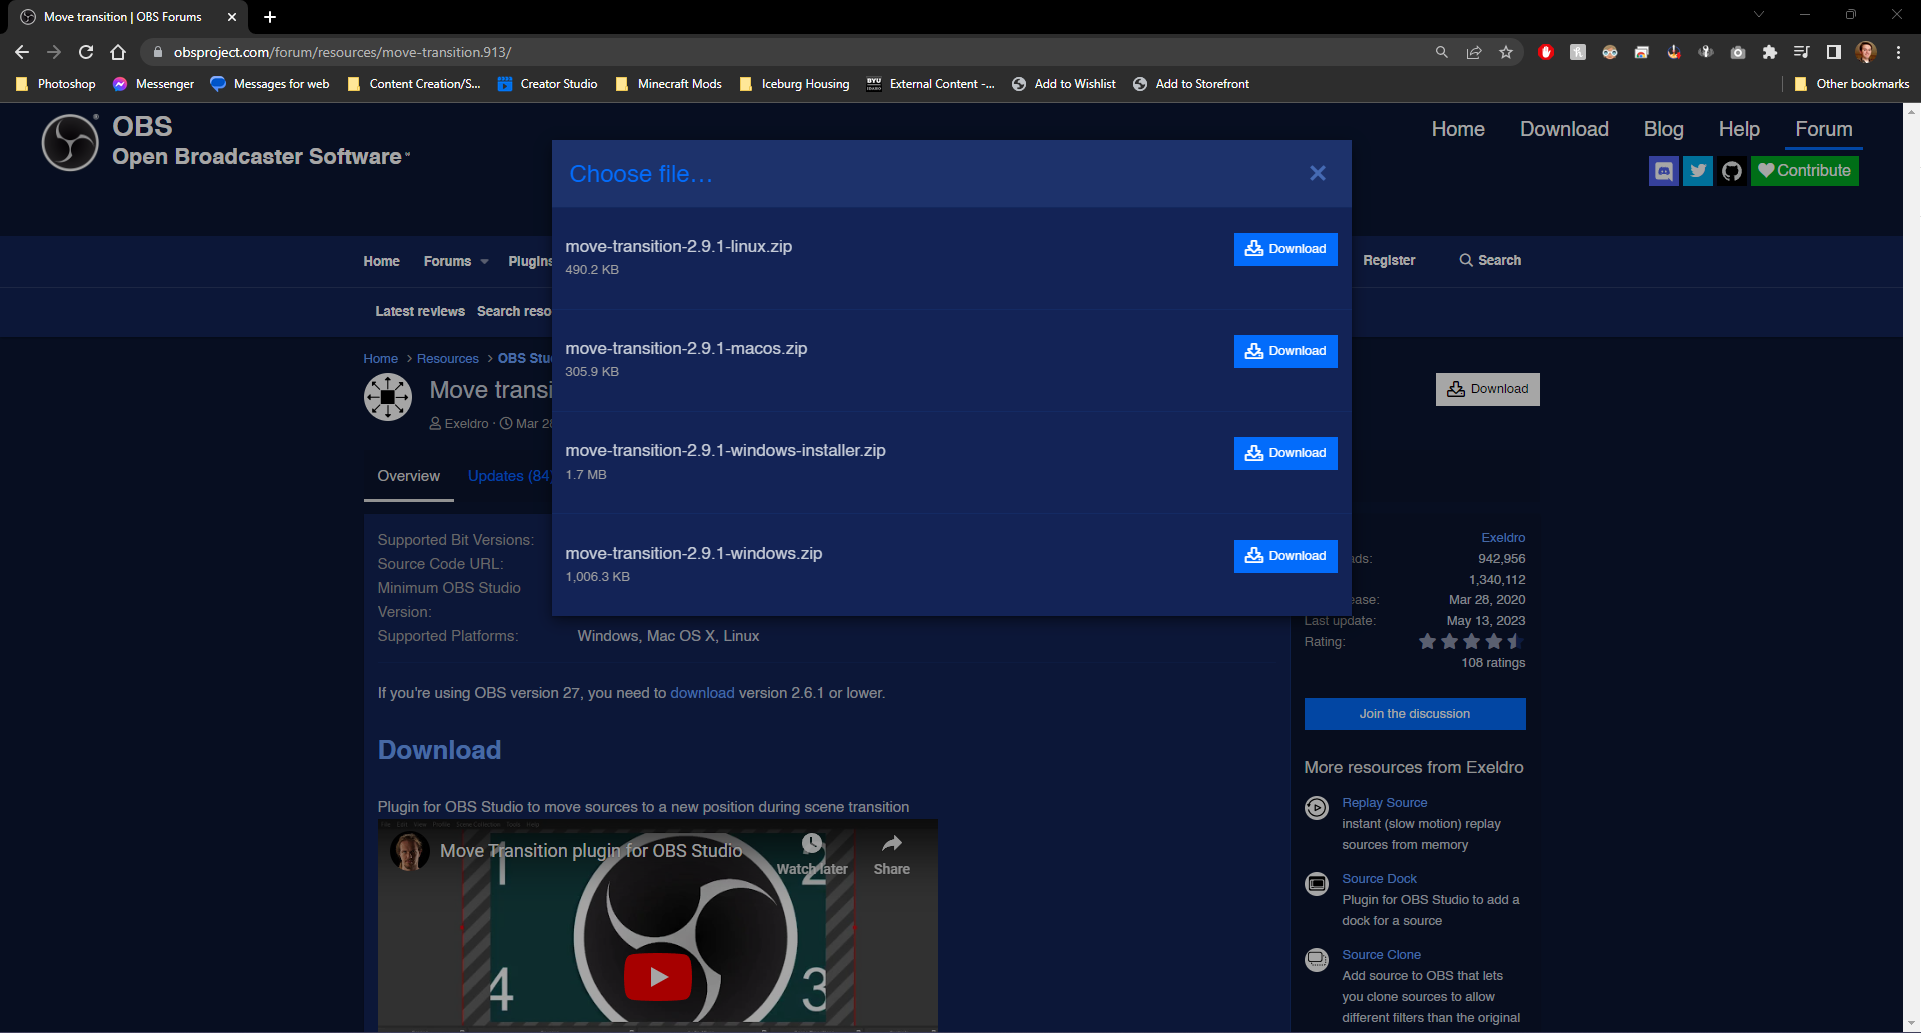Viewport: 1921px width, 1033px height.
Task: Download move-transition-2.9.1-linux.zip
Action: 1285,248
